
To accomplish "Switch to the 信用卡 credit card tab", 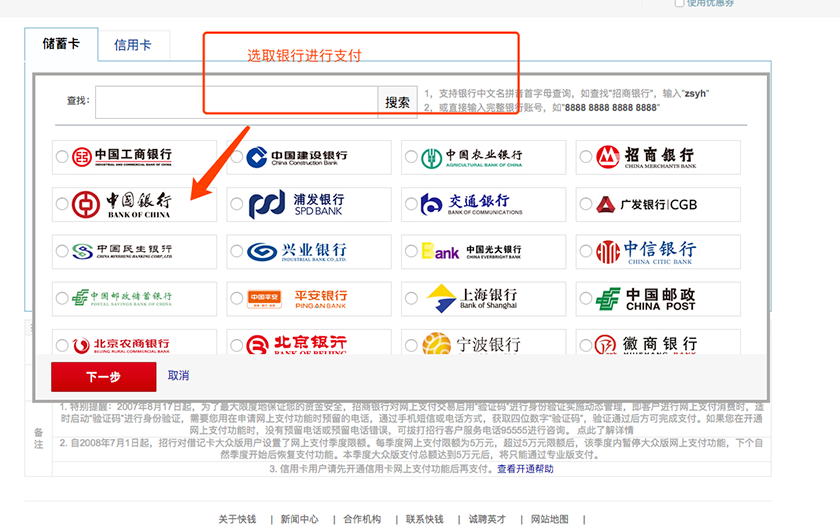I will 132,45.
